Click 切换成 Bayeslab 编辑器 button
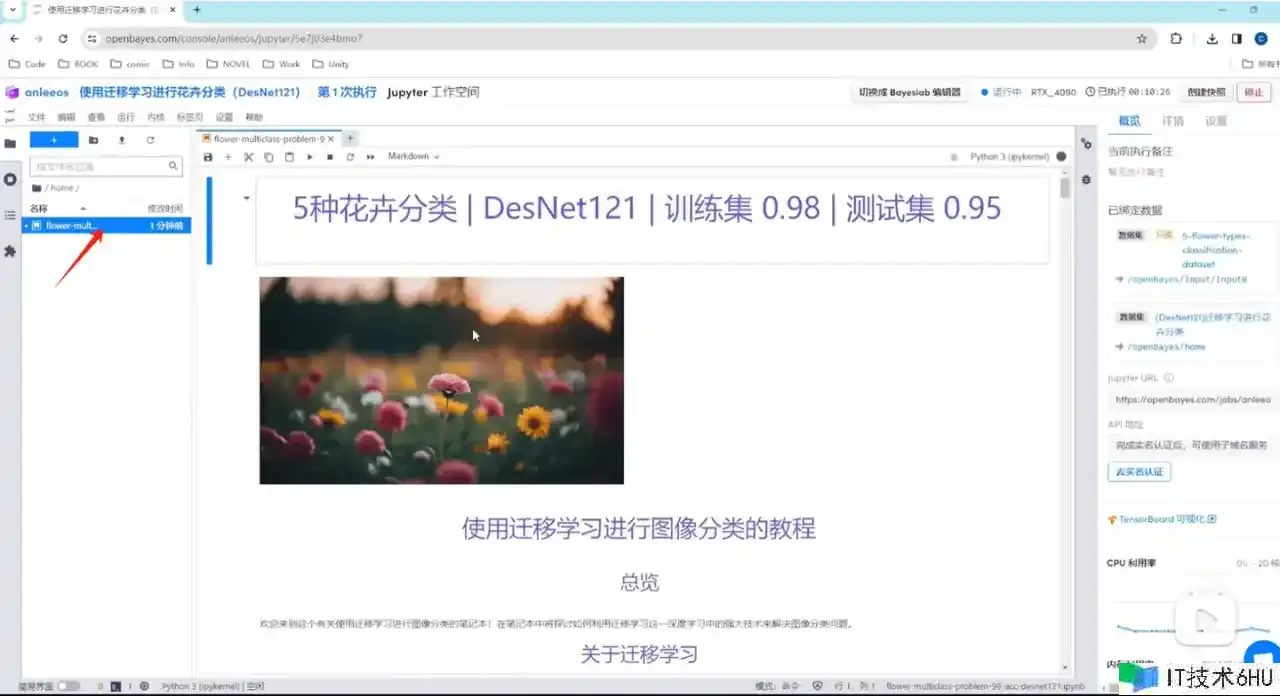This screenshot has height=696, width=1280. click(909, 92)
